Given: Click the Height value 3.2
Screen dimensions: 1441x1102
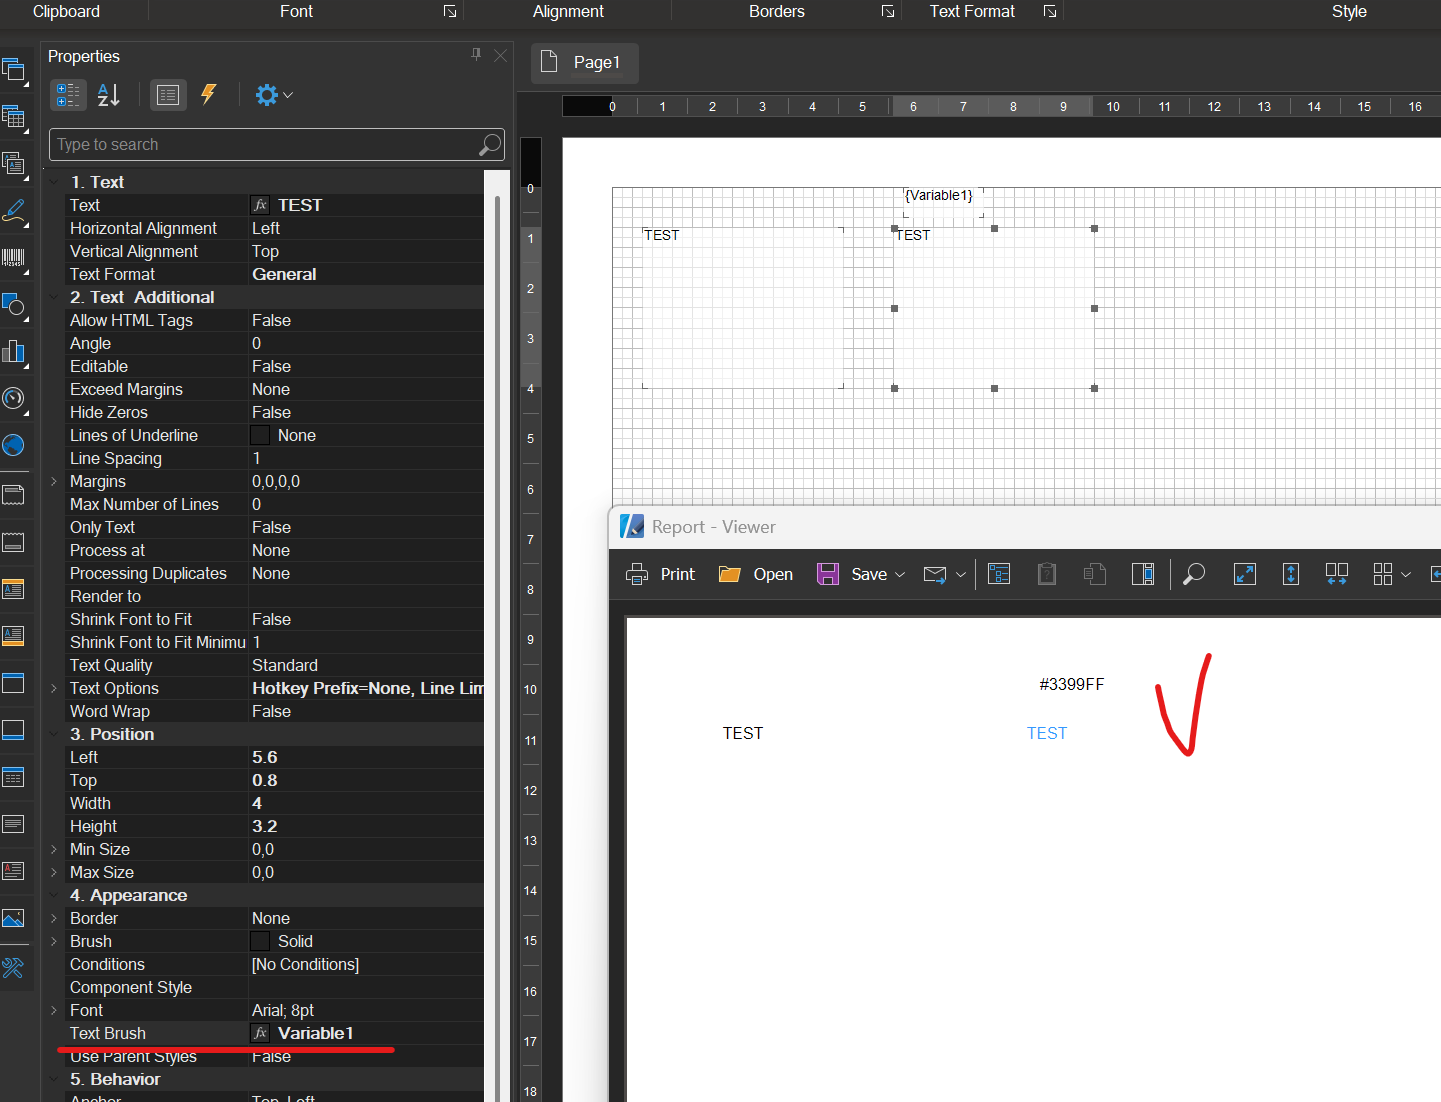Looking at the screenshot, I should pos(265,826).
